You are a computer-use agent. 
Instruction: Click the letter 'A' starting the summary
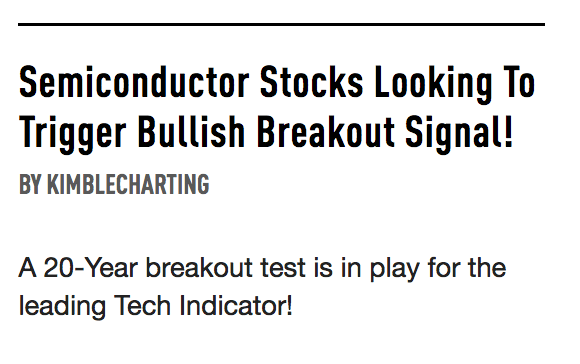27,268
